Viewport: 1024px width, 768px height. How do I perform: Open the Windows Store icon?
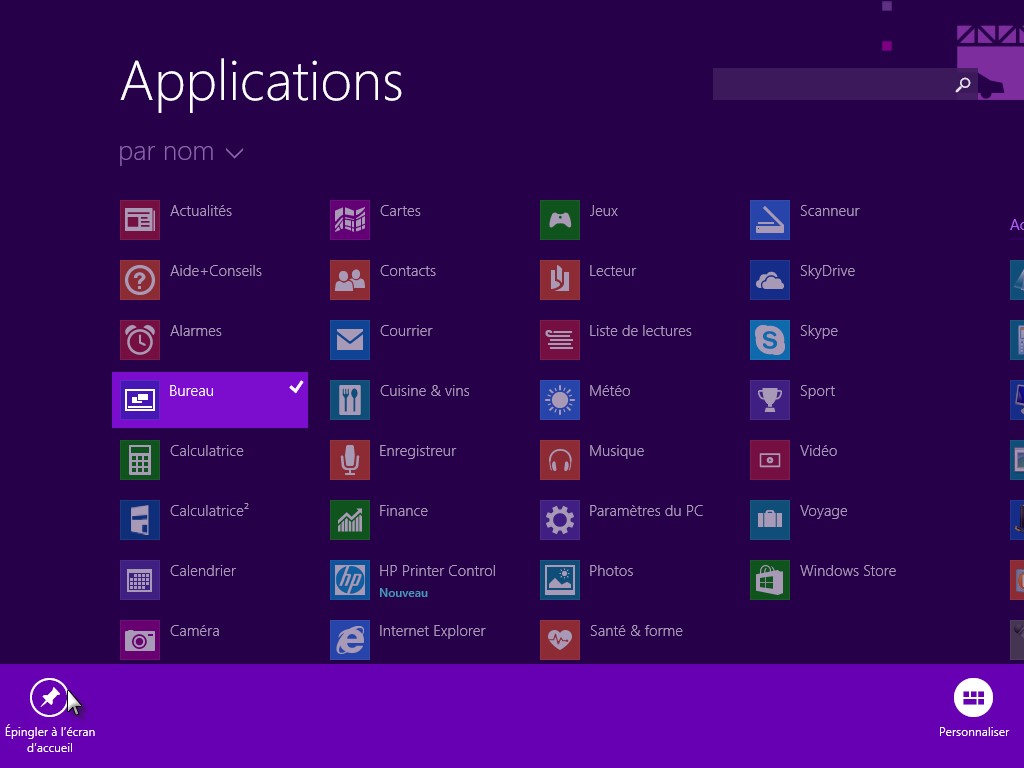point(769,580)
